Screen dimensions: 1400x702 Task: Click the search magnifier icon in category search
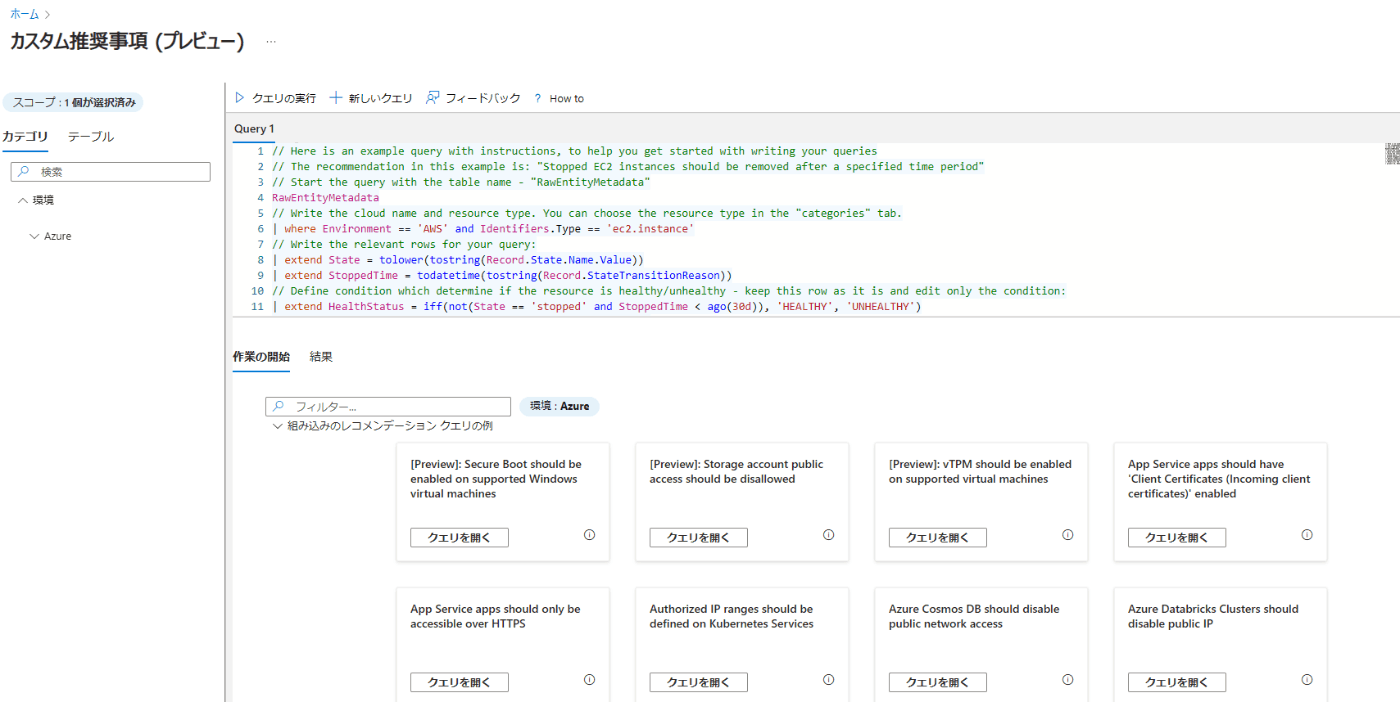coord(24,172)
